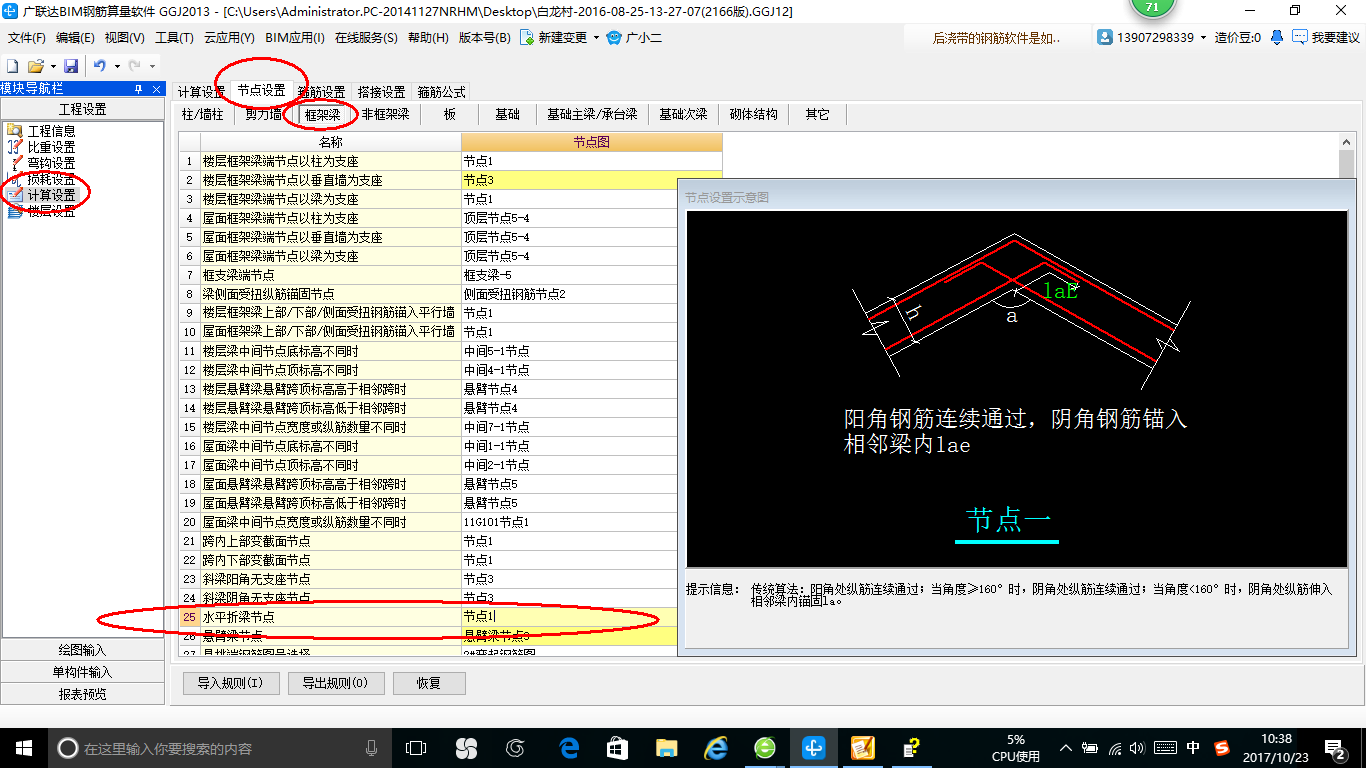Open the Undo history dropdown arrow

[116, 66]
